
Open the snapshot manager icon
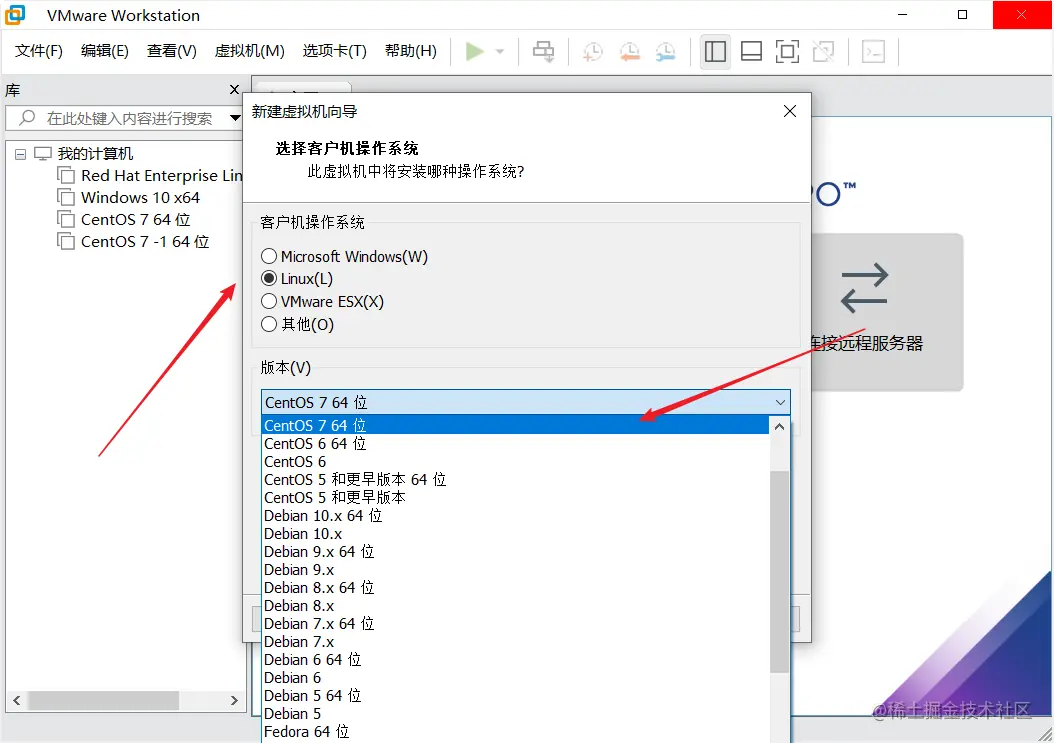pyautogui.click(x=665, y=52)
